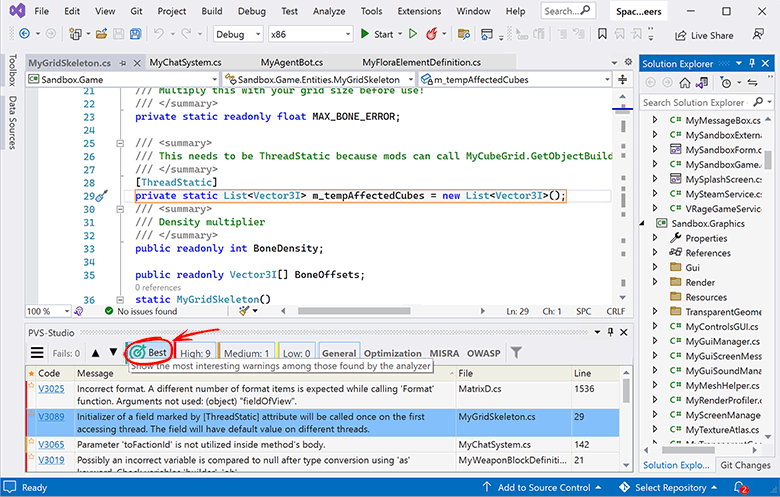
Task: Open the Debug configuration dropdown
Action: pos(238,34)
